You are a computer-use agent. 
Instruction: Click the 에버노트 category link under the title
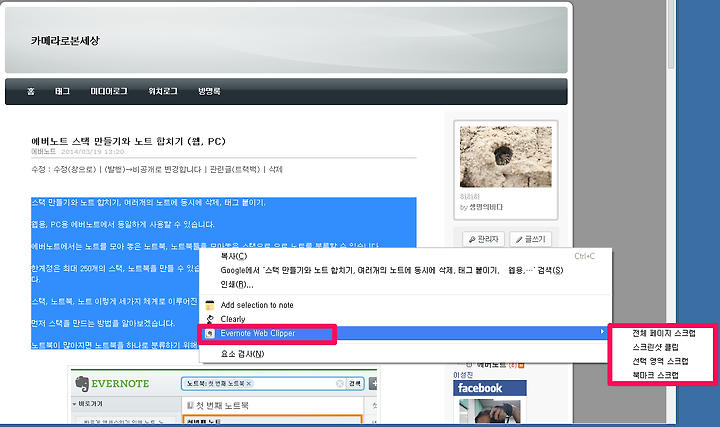44,152
